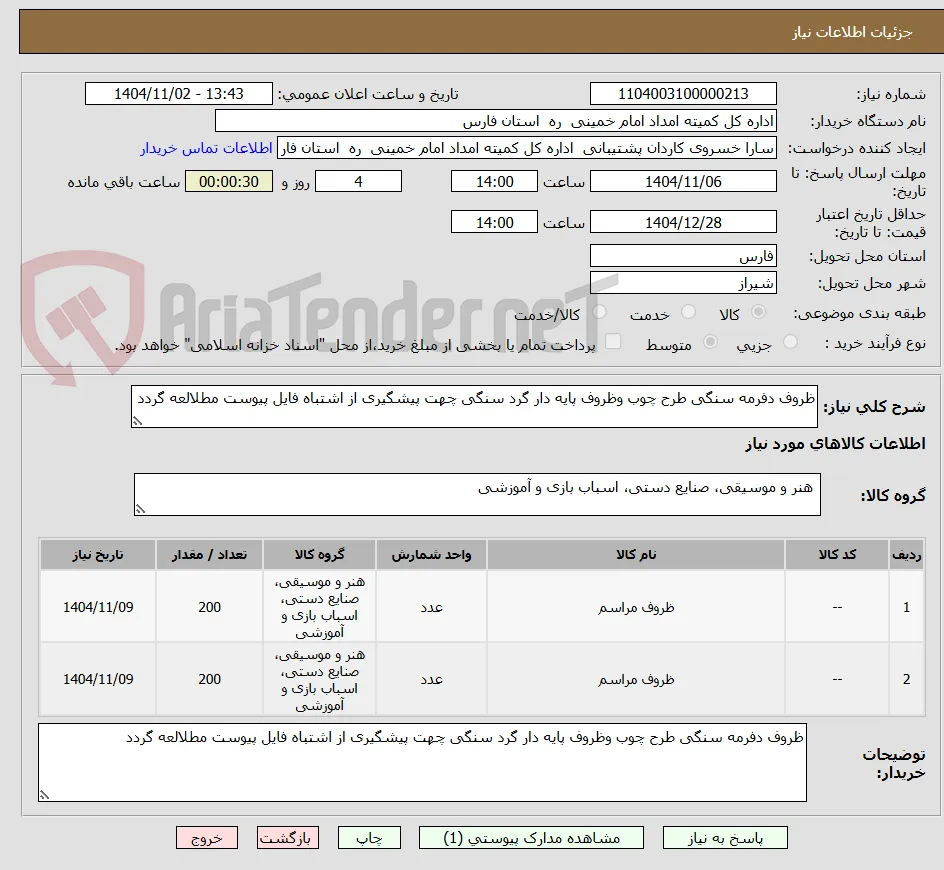
Task: Click the table's گروه کالا column header
Action: point(320,555)
